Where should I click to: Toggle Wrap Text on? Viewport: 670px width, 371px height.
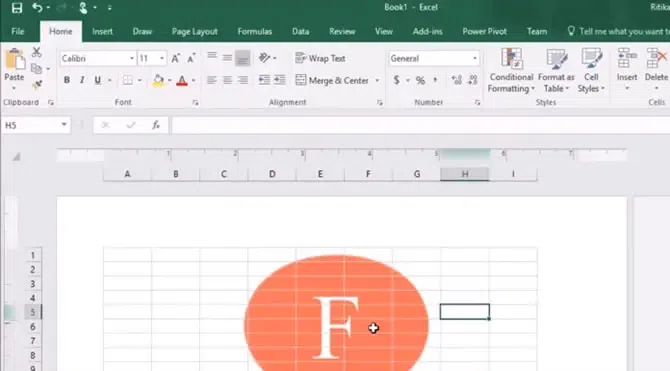pyautogui.click(x=320, y=58)
